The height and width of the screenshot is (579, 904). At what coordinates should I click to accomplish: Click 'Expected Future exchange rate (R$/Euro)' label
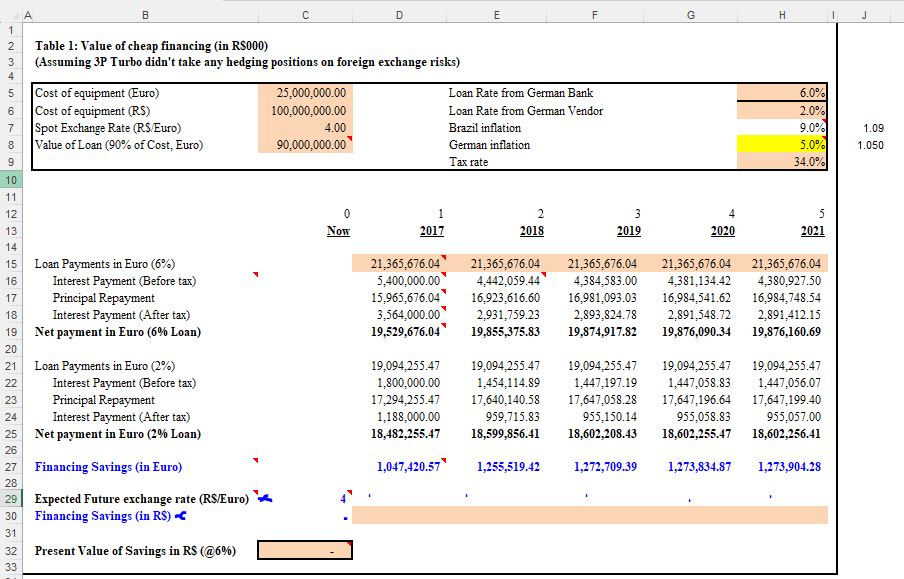tap(142, 499)
